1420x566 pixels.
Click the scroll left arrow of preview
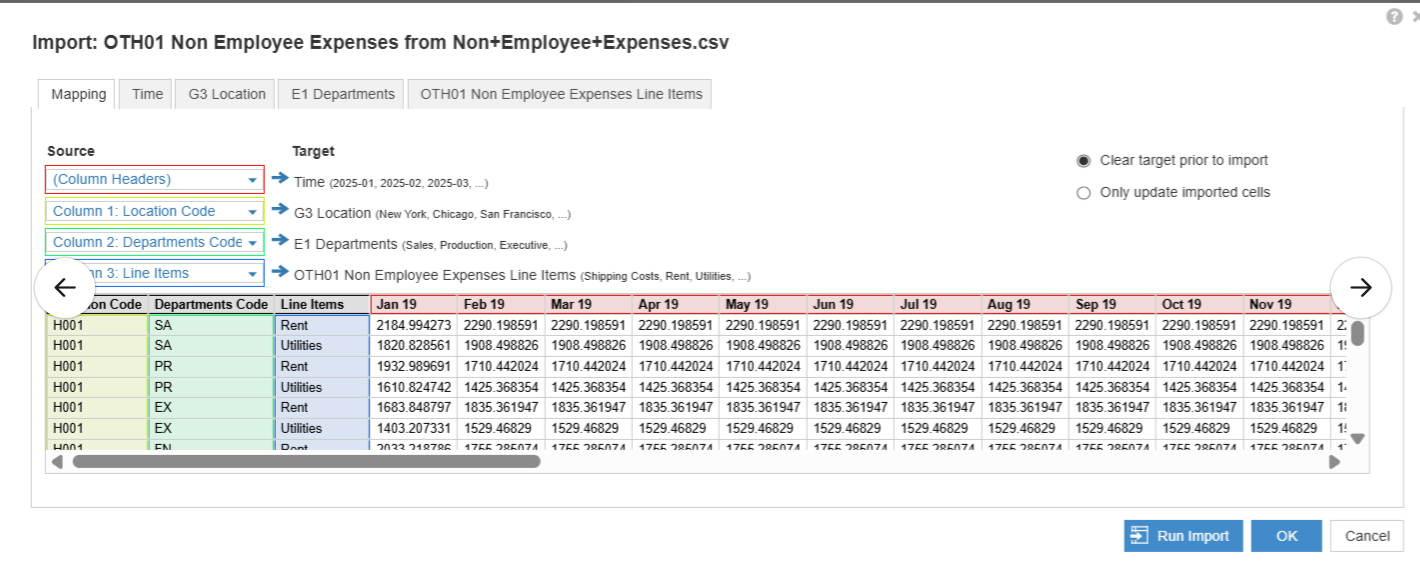57,462
